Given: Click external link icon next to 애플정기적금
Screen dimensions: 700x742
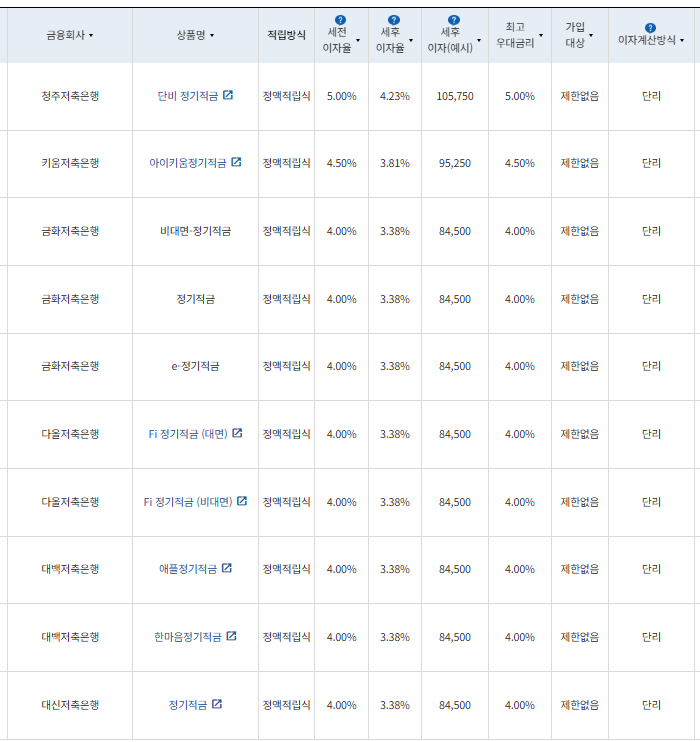Looking at the screenshot, I should (x=227, y=568).
